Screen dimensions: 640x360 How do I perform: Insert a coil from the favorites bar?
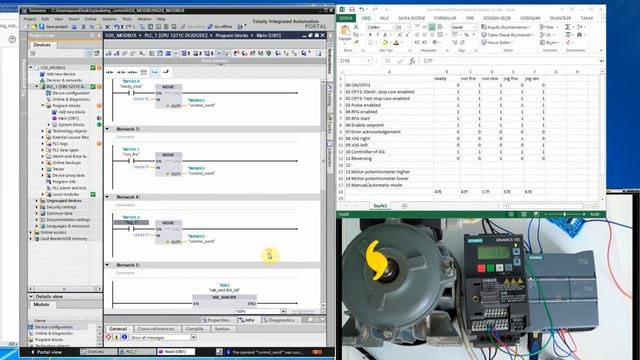[x=132, y=72]
